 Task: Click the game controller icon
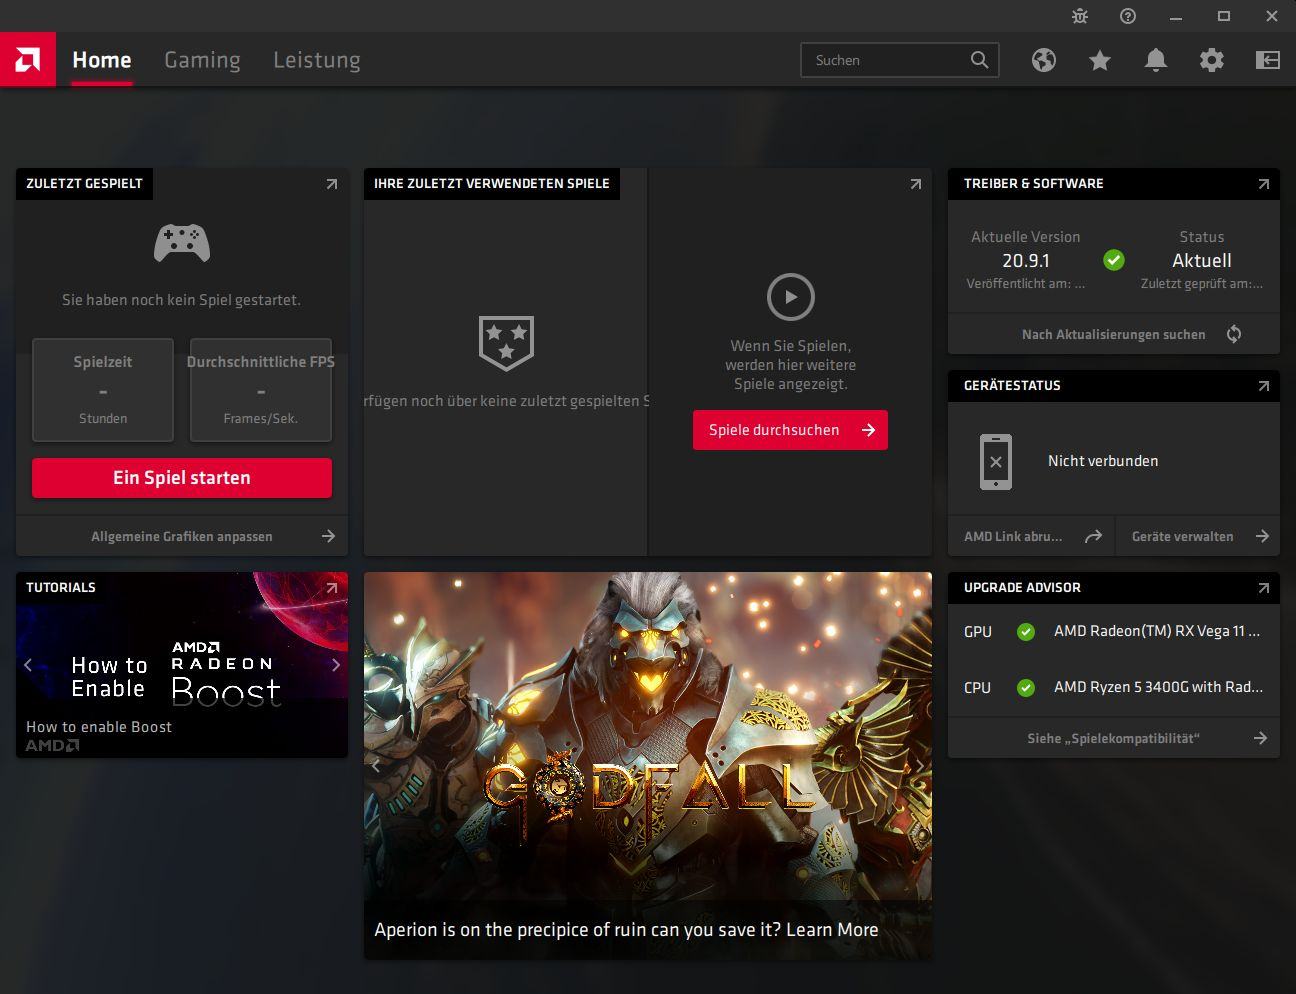click(182, 243)
